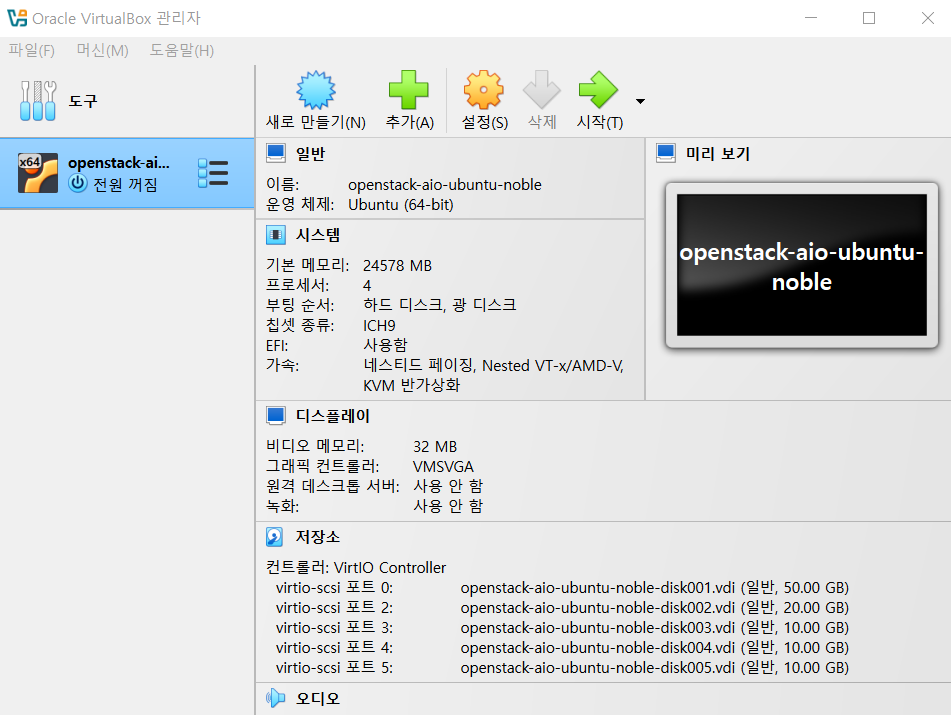Click the disk003.vdi storage entry
The image size is (951, 715).
pos(654,628)
